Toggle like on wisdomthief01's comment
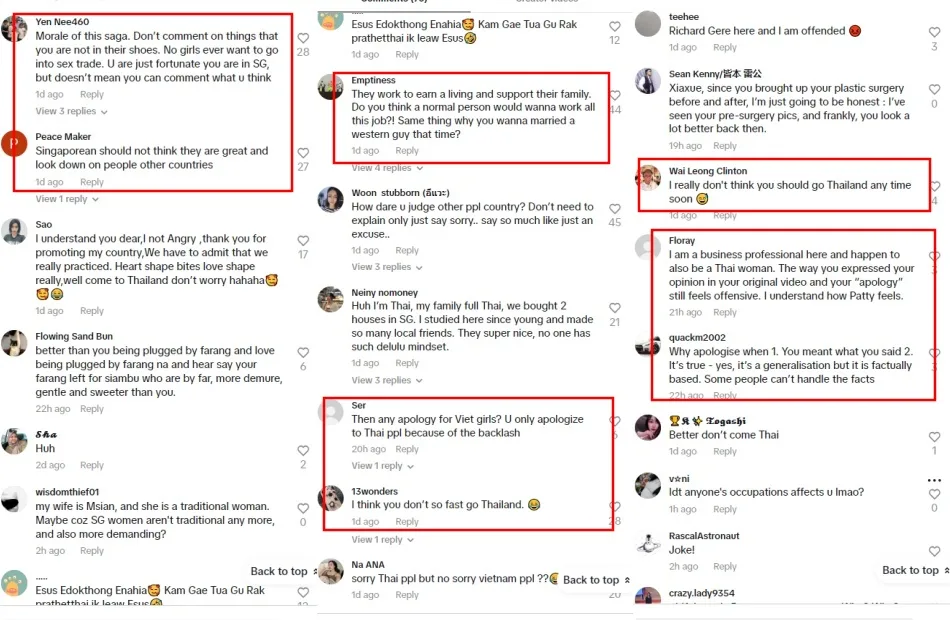 (x=303, y=507)
